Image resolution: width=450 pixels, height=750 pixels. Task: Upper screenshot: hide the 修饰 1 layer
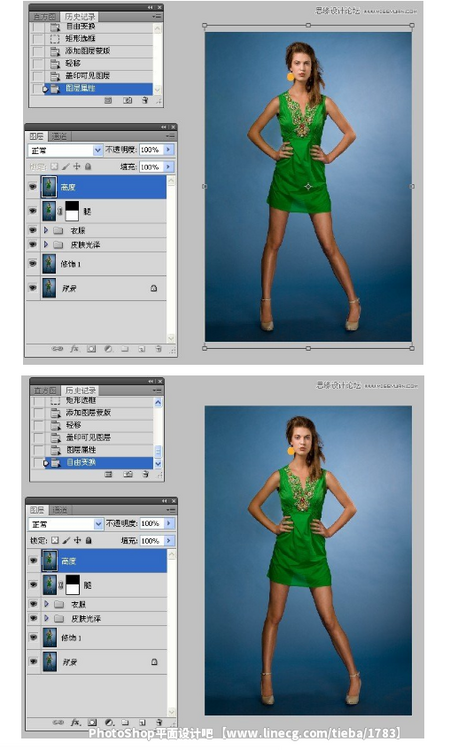[33, 264]
